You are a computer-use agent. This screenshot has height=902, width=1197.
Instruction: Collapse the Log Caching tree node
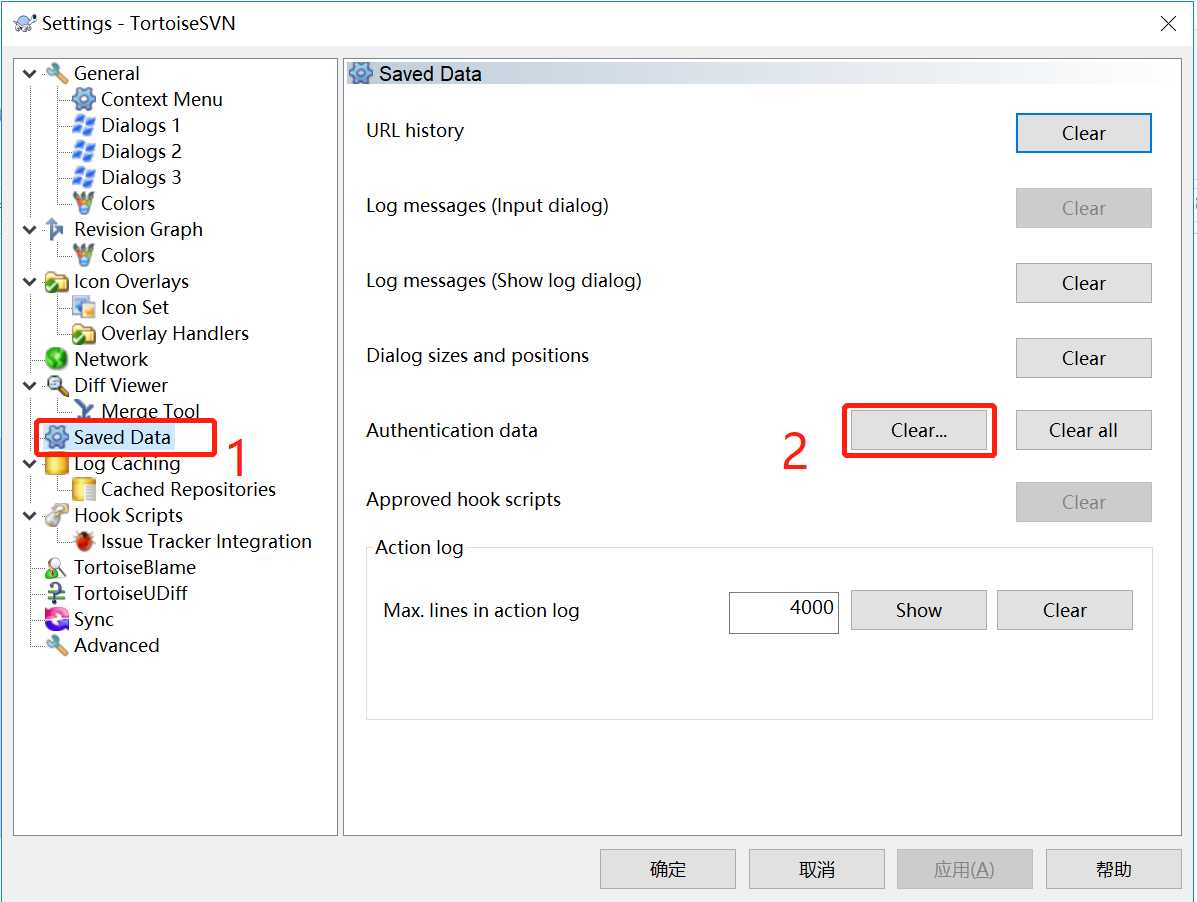[x=30, y=463]
